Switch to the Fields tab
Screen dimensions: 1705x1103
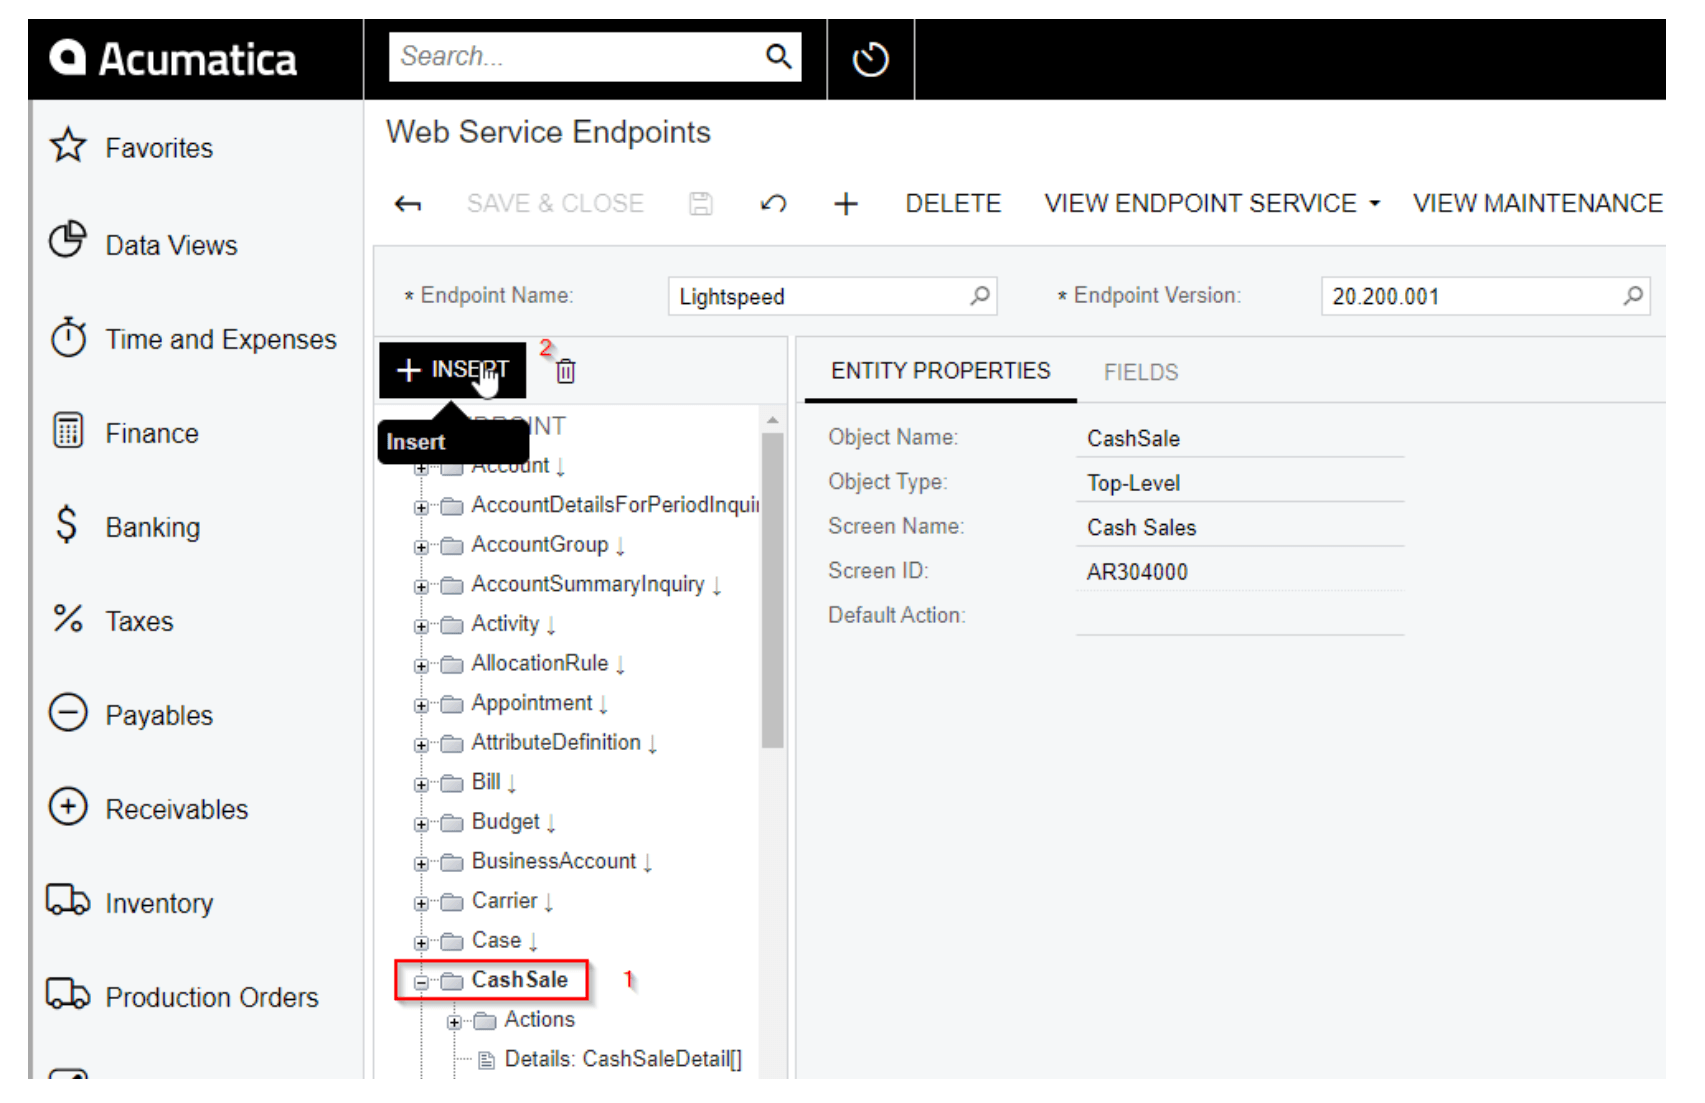click(1141, 372)
